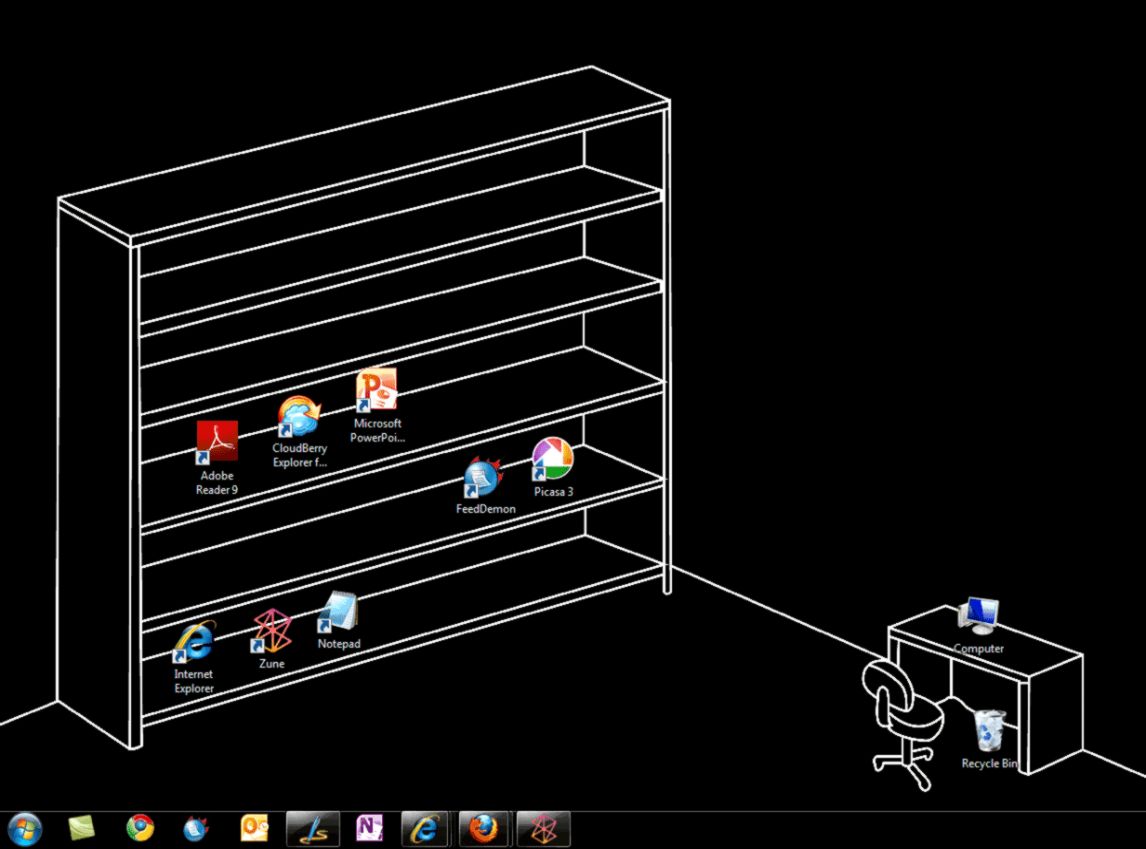Open Zune from the taskbar

coord(541,828)
